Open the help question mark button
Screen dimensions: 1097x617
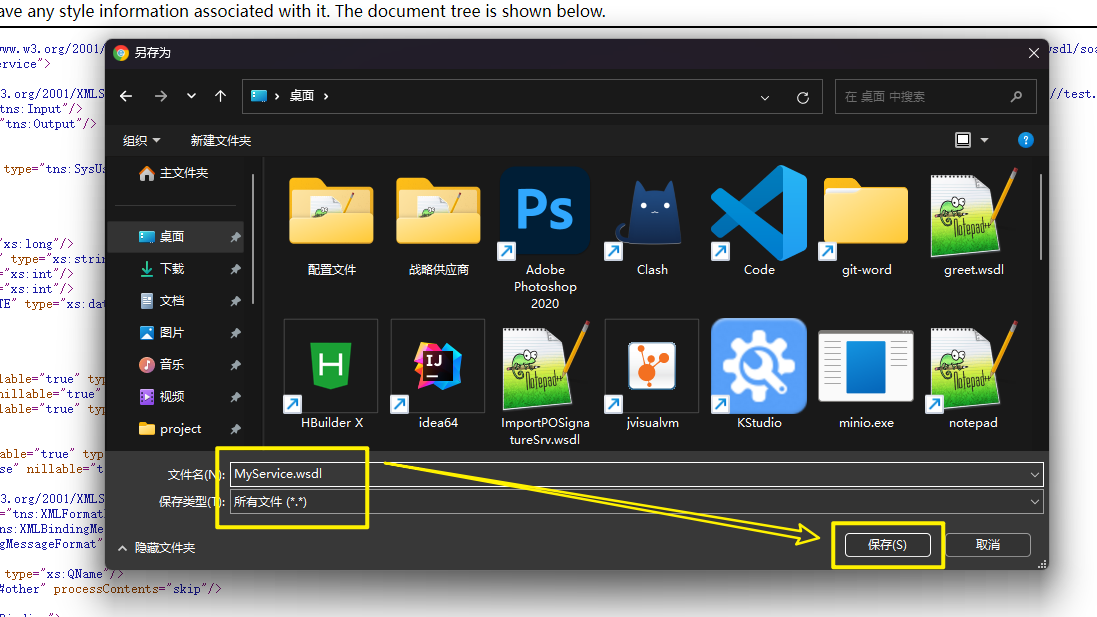pyautogui.click(x=1025, y=140)
